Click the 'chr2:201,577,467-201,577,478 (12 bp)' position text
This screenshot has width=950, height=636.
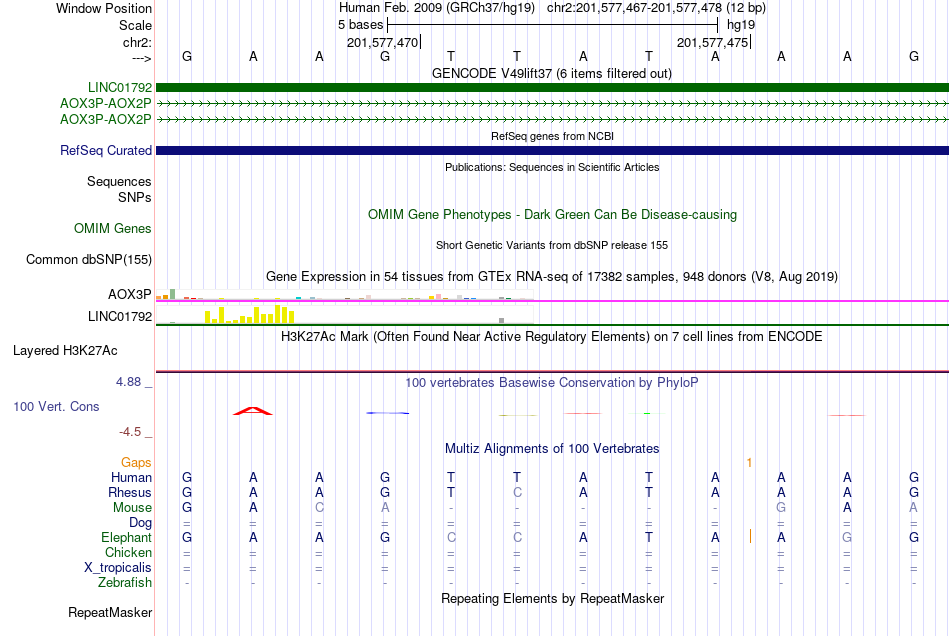[656, 8]
